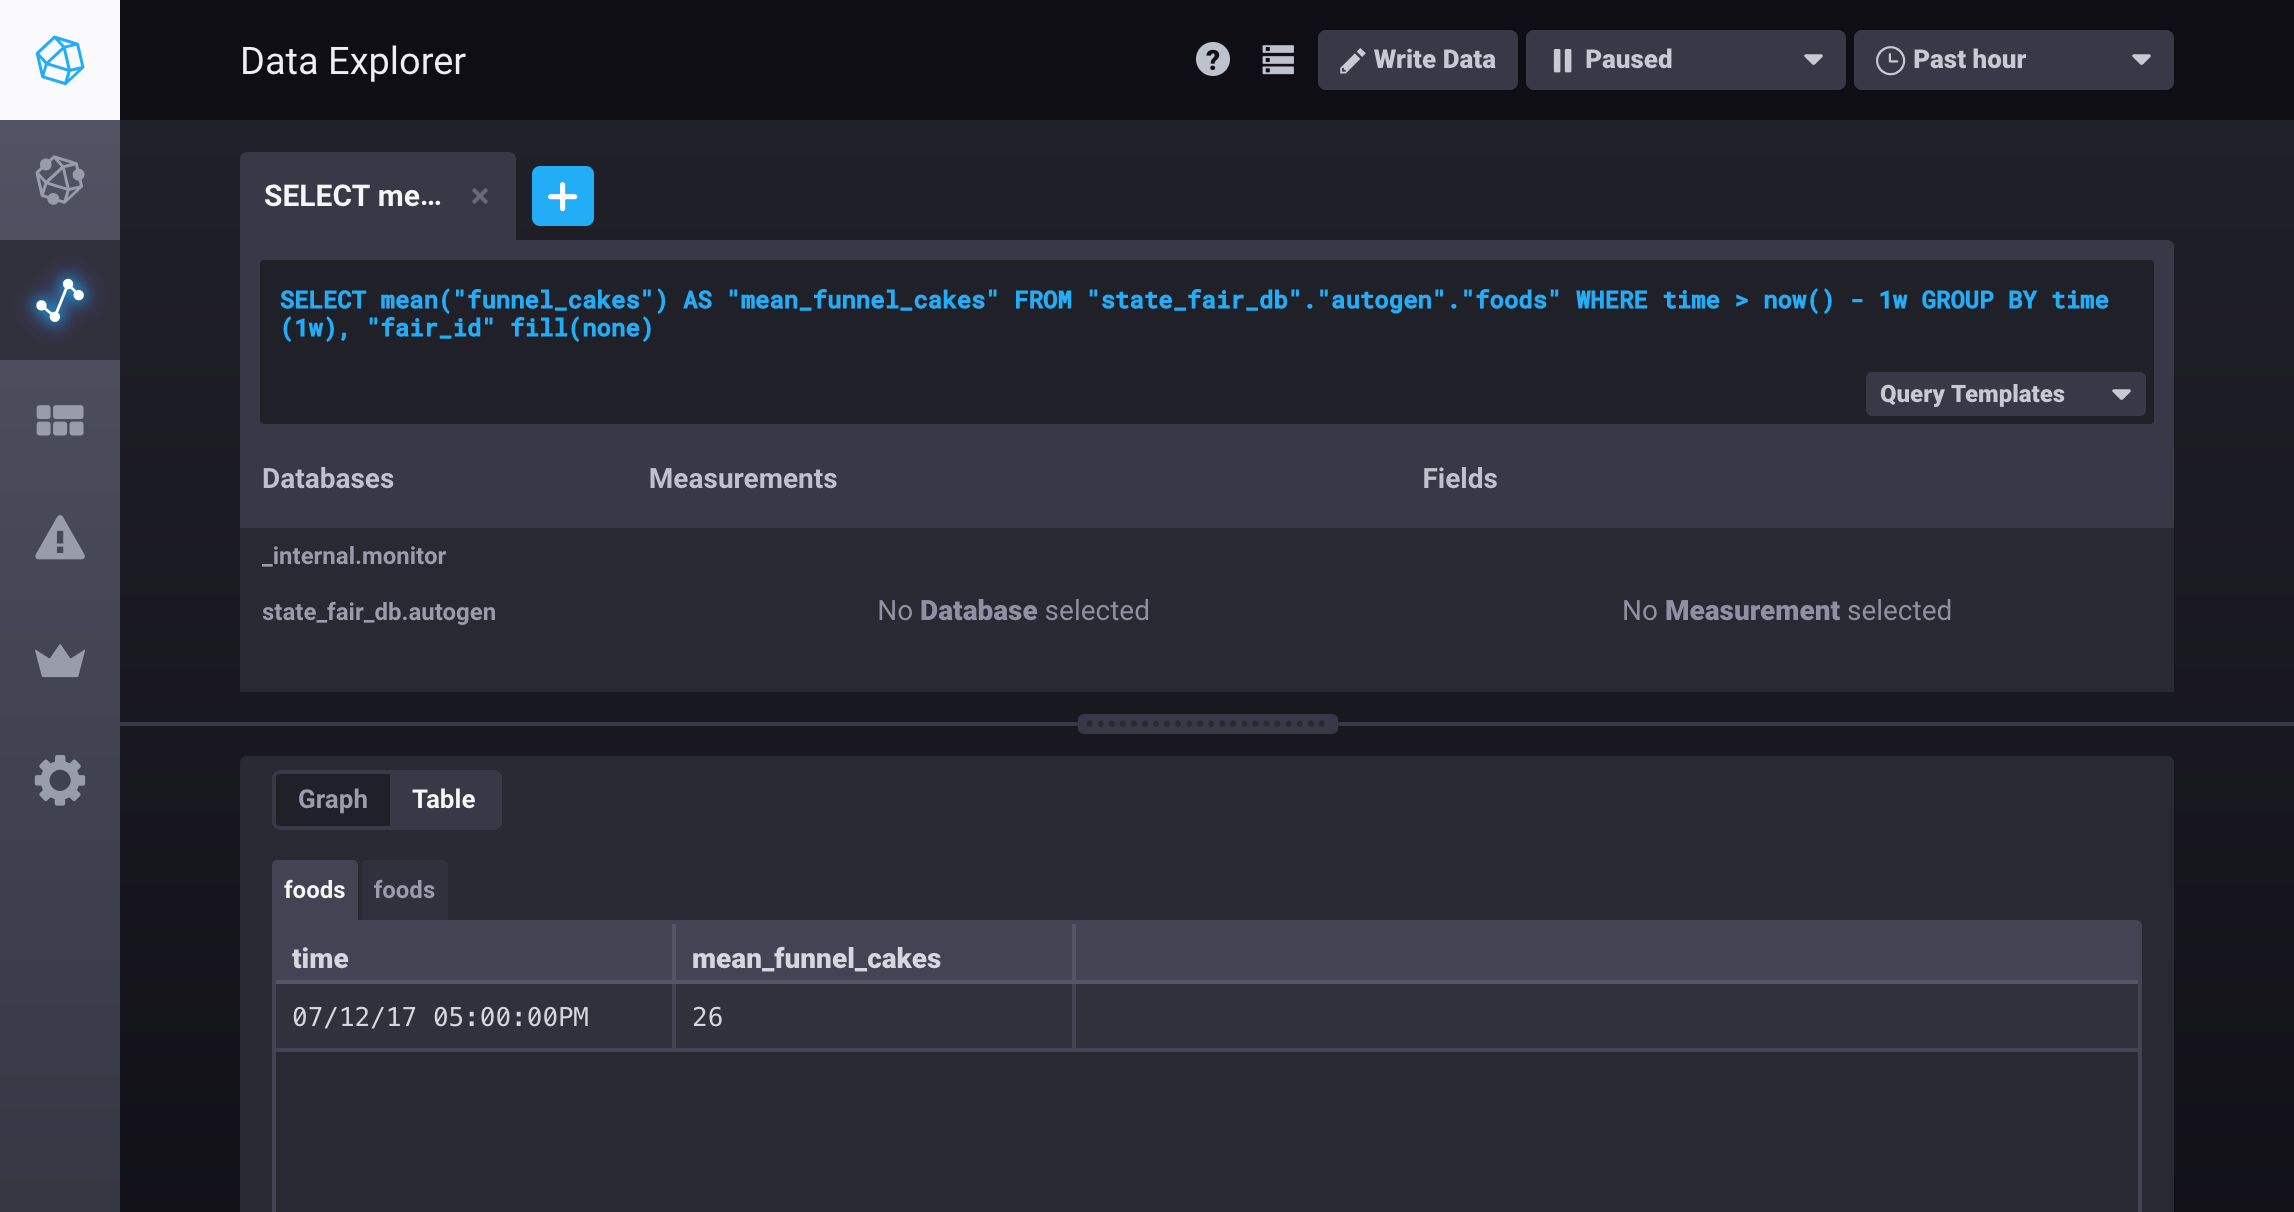
Task: Open the Host List sidebar icon
Action: pos(59,180)
